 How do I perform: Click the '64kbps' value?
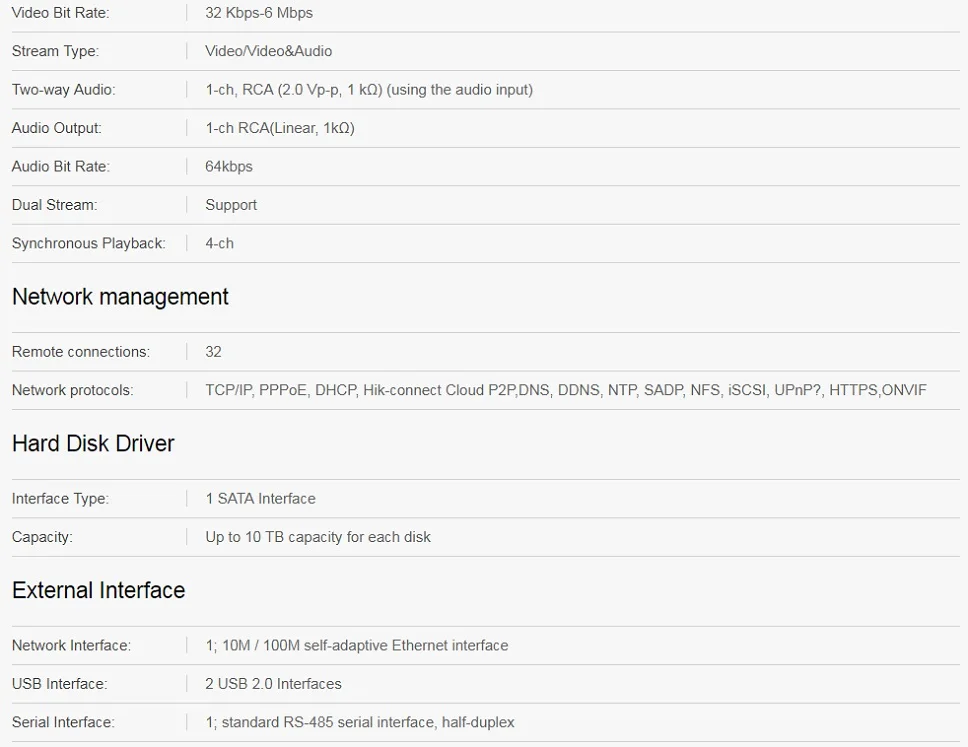click(x=229, y=167)
